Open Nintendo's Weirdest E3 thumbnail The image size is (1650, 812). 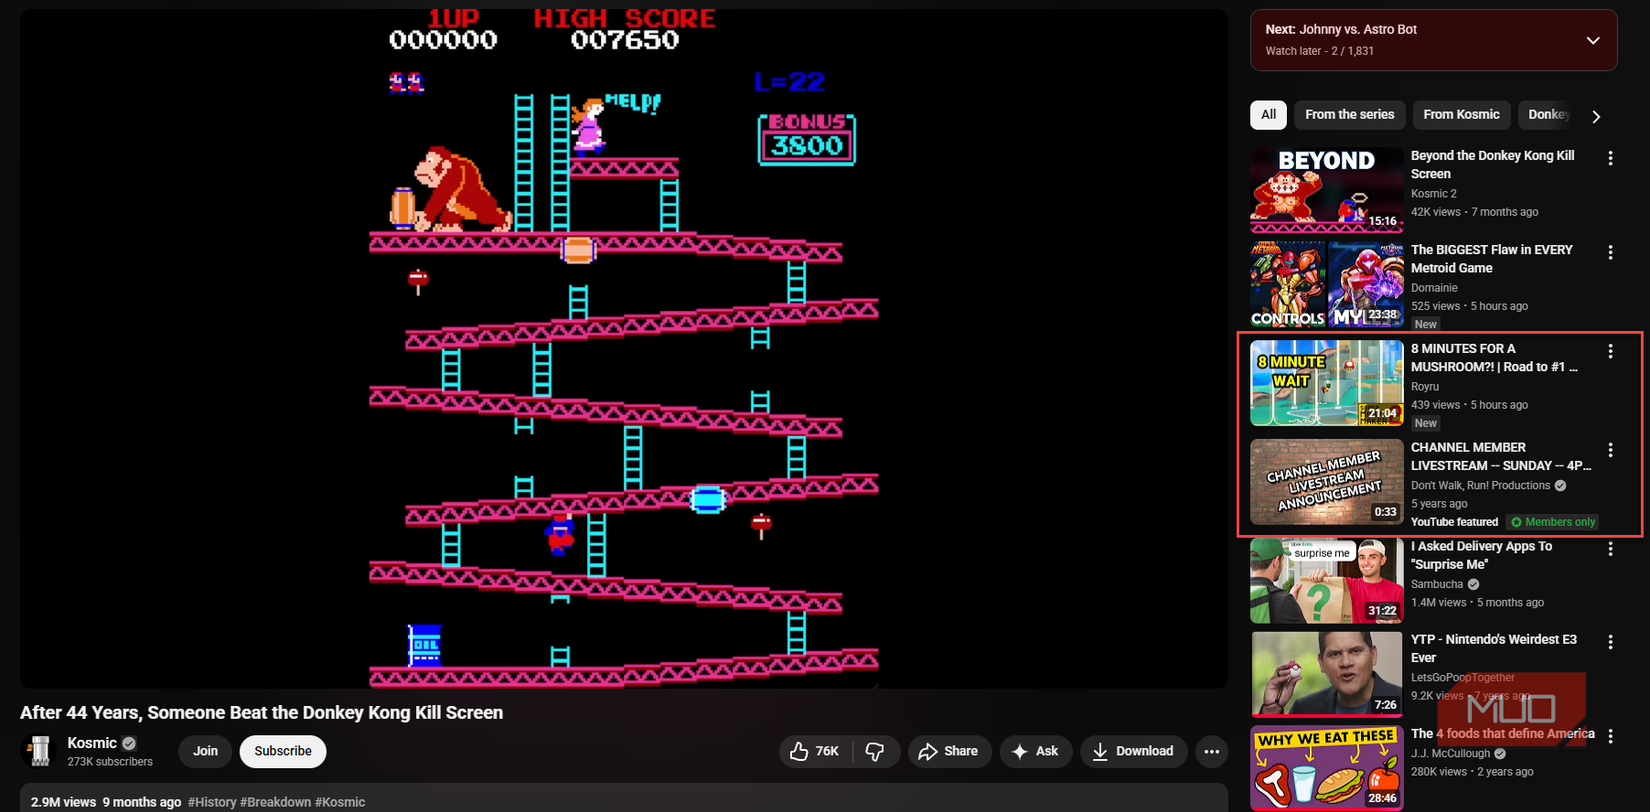pyautogui.click(x=1326, y=674)
